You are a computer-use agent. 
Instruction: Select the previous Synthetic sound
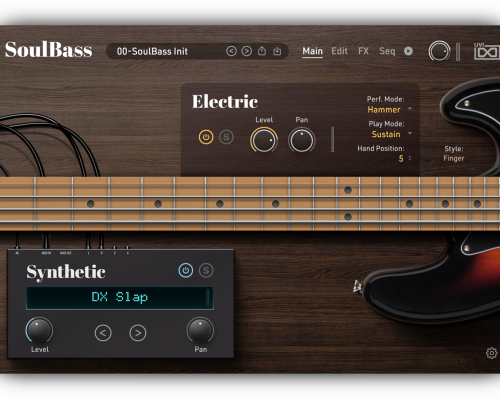(103, 333)
